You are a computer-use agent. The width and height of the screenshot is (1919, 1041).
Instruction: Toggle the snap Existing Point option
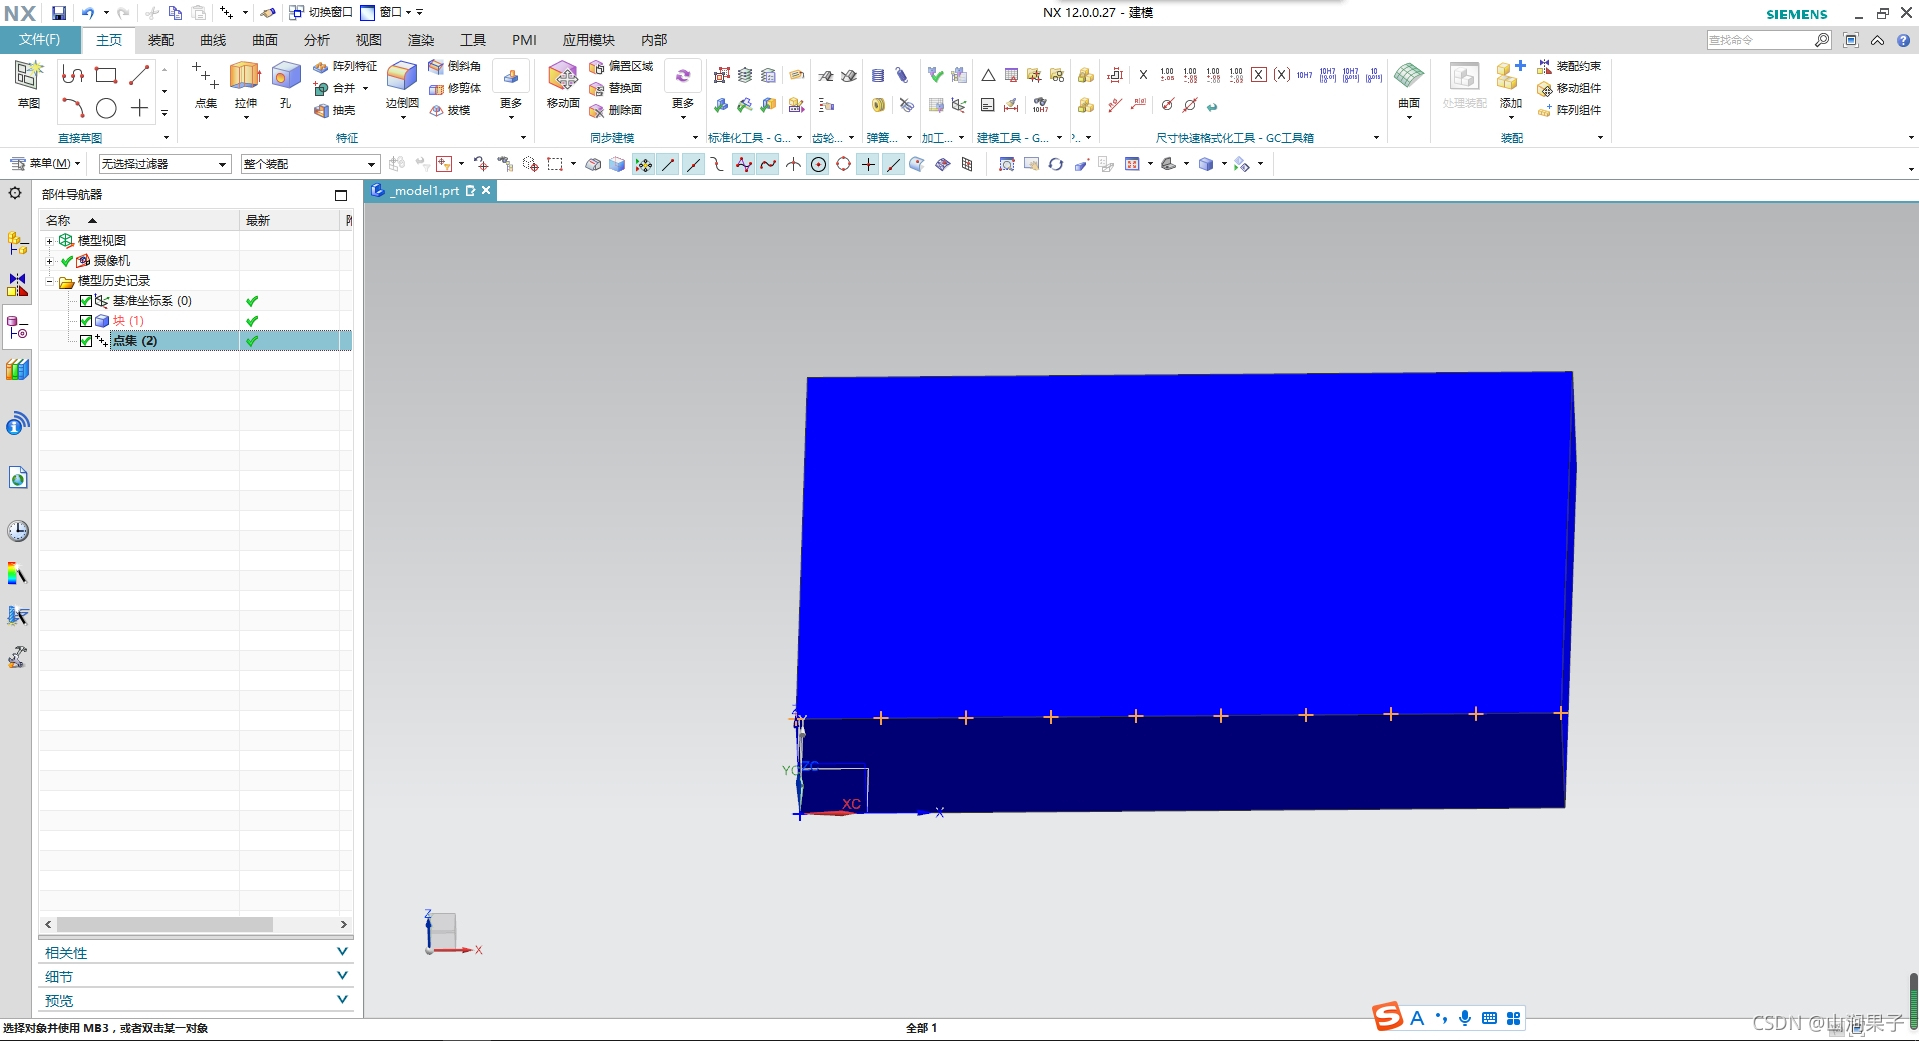(868, 164)
